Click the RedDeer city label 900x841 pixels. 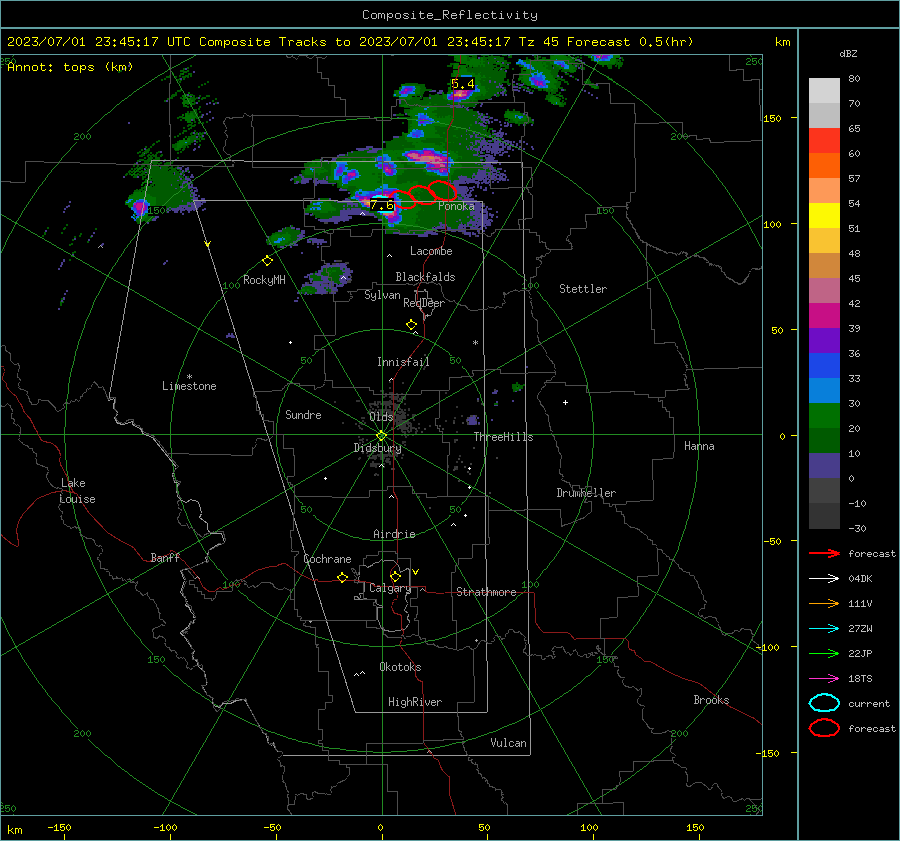(424, 303)
